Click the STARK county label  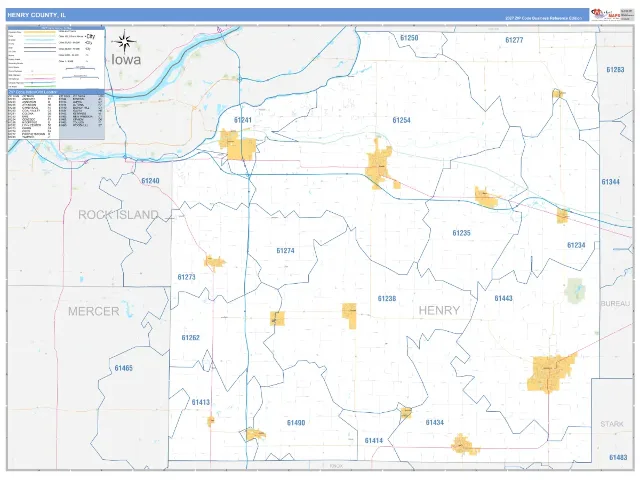tap(612, 424)
